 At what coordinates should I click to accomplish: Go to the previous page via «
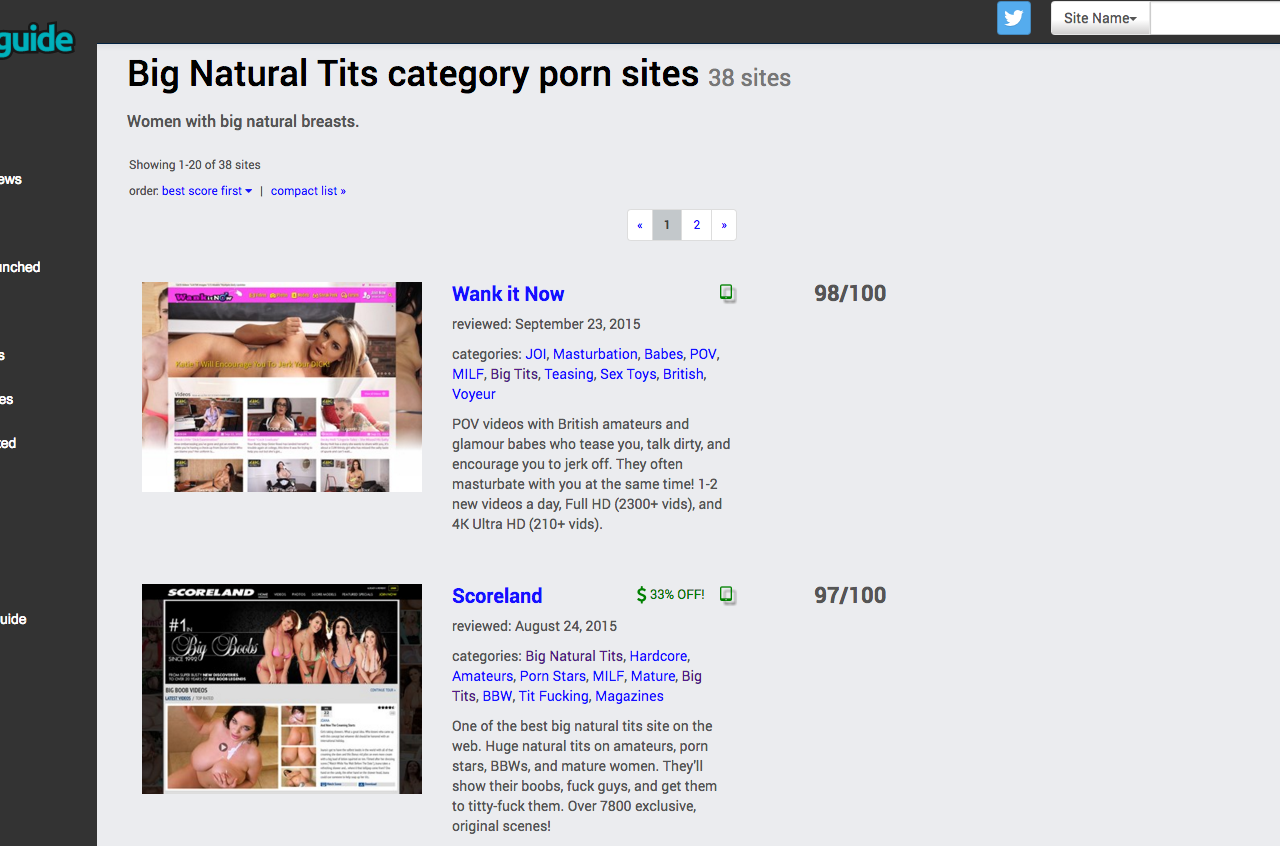point(640,225)
